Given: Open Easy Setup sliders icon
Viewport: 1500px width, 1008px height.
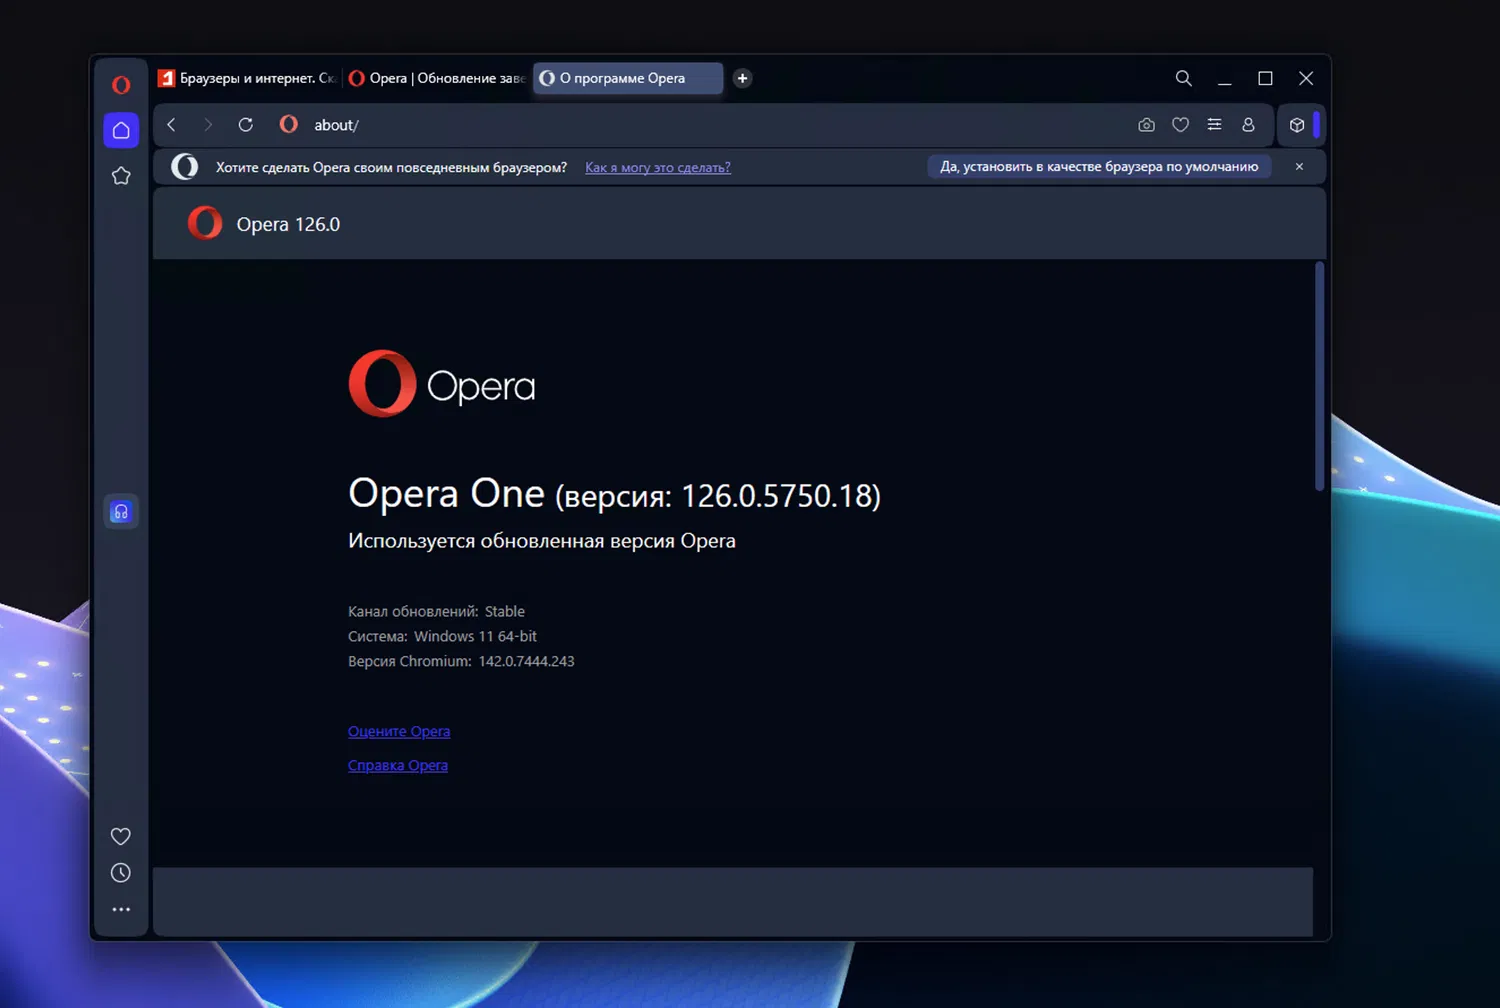Looking at the screenshot, I should 1214,125.
